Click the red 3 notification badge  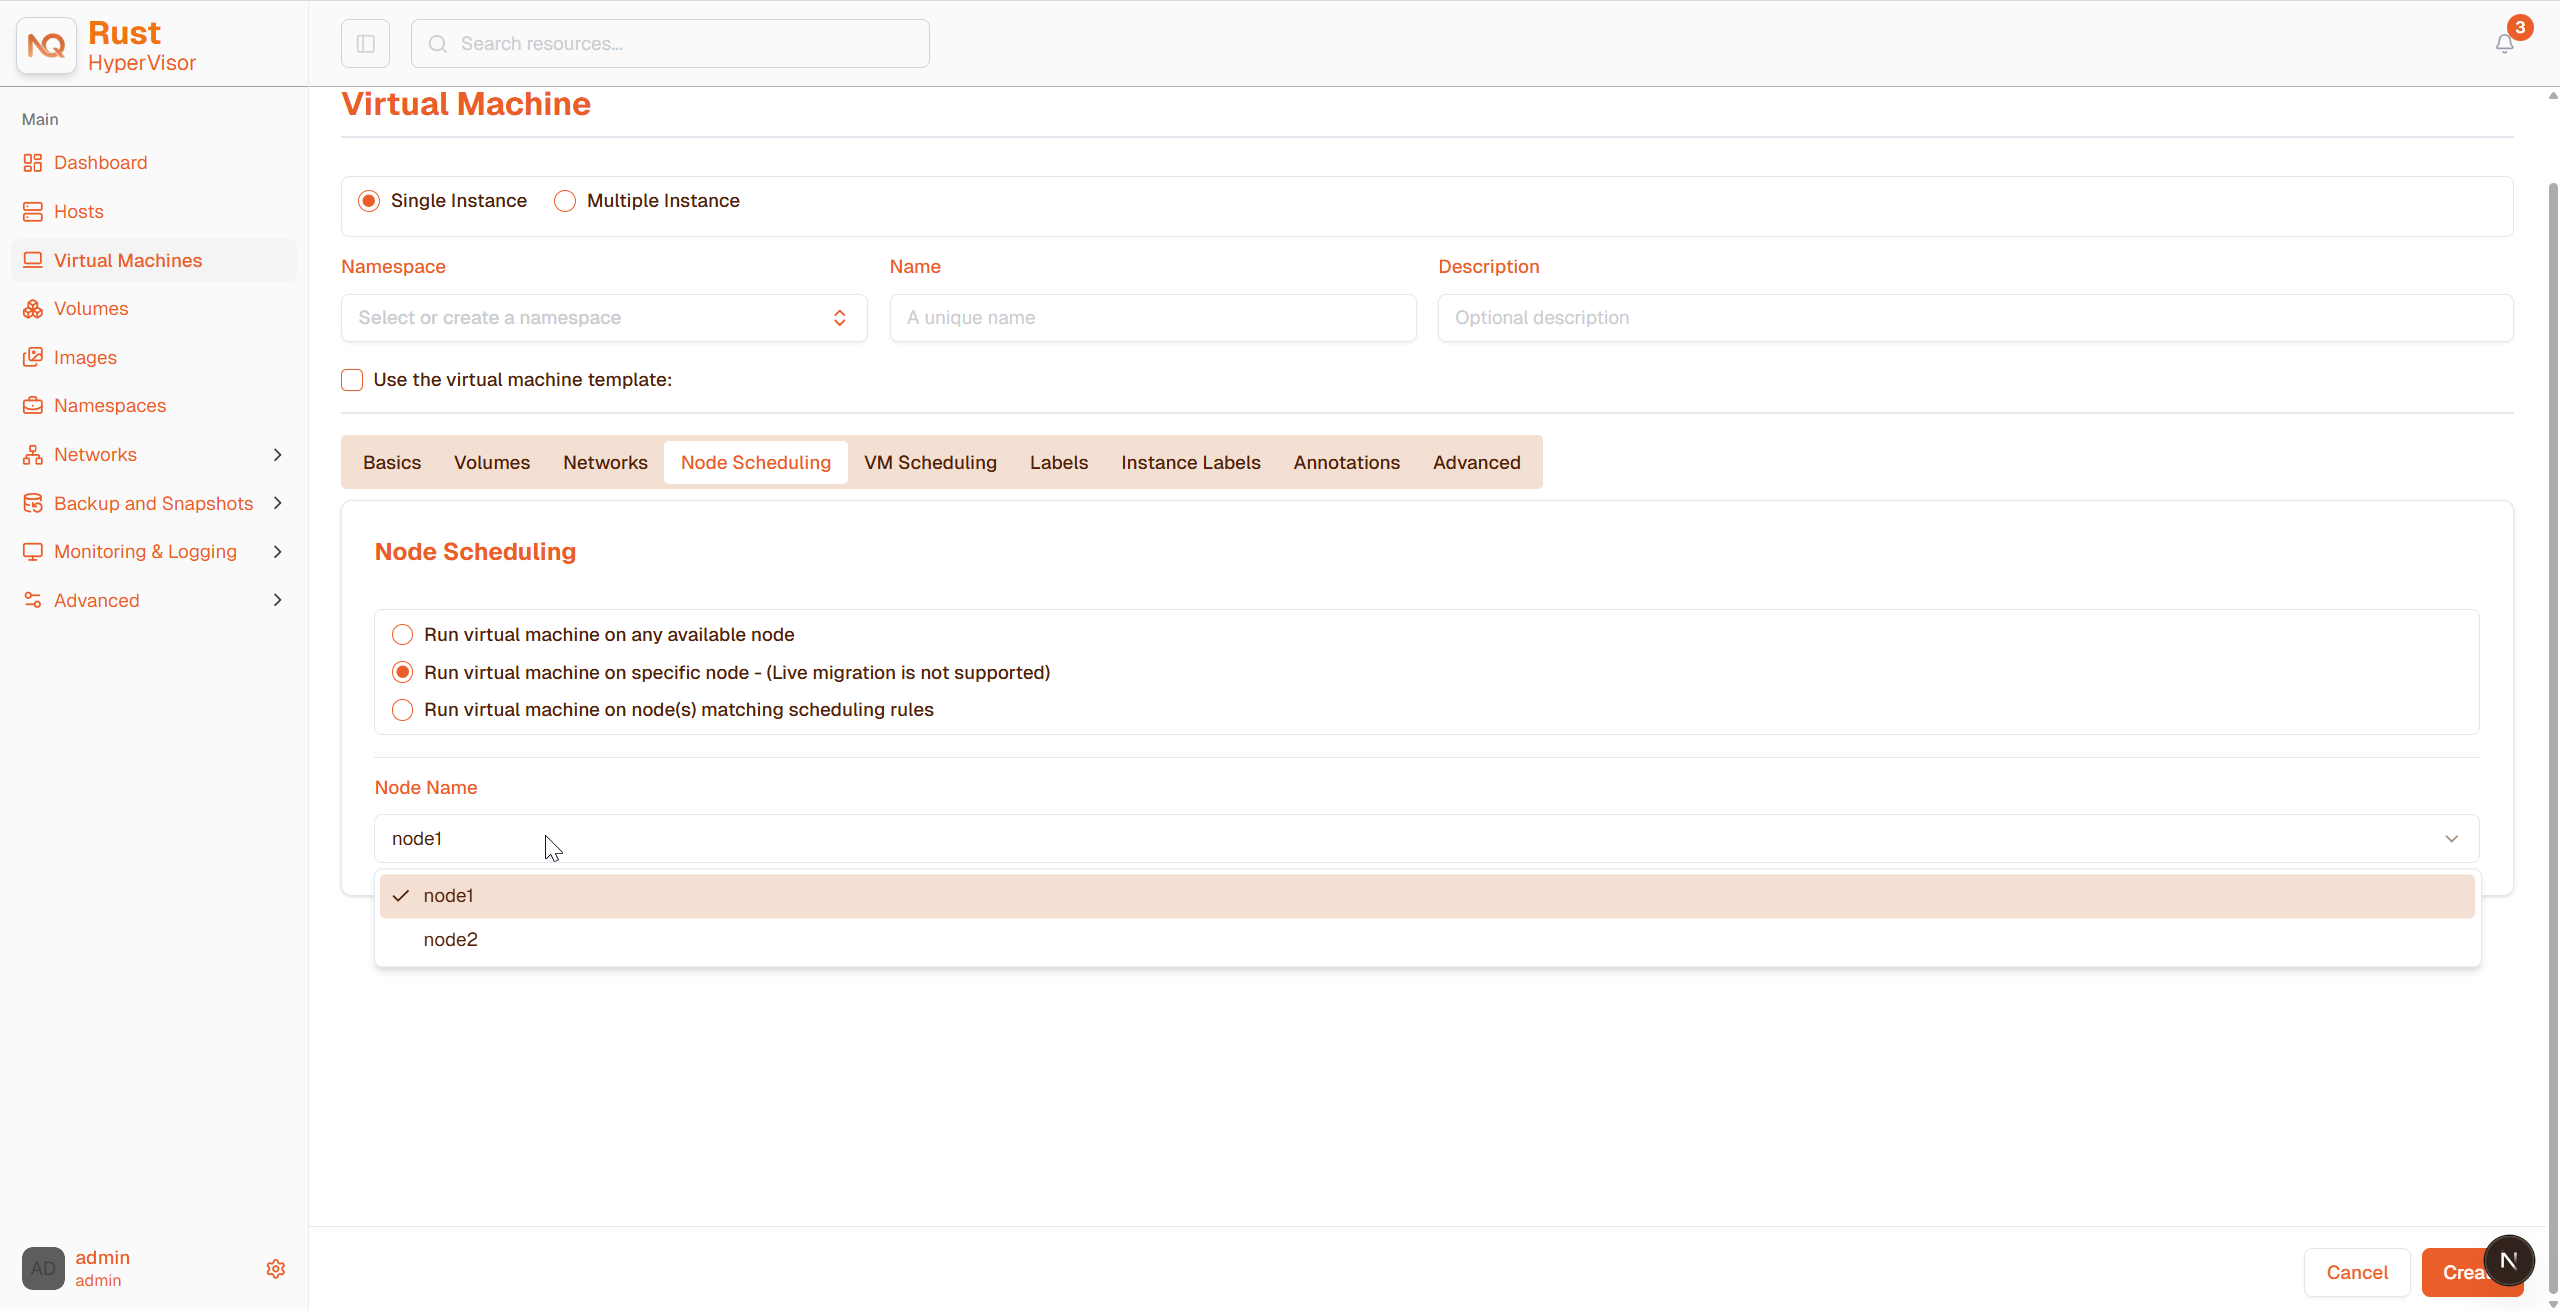pos(2520,28)
